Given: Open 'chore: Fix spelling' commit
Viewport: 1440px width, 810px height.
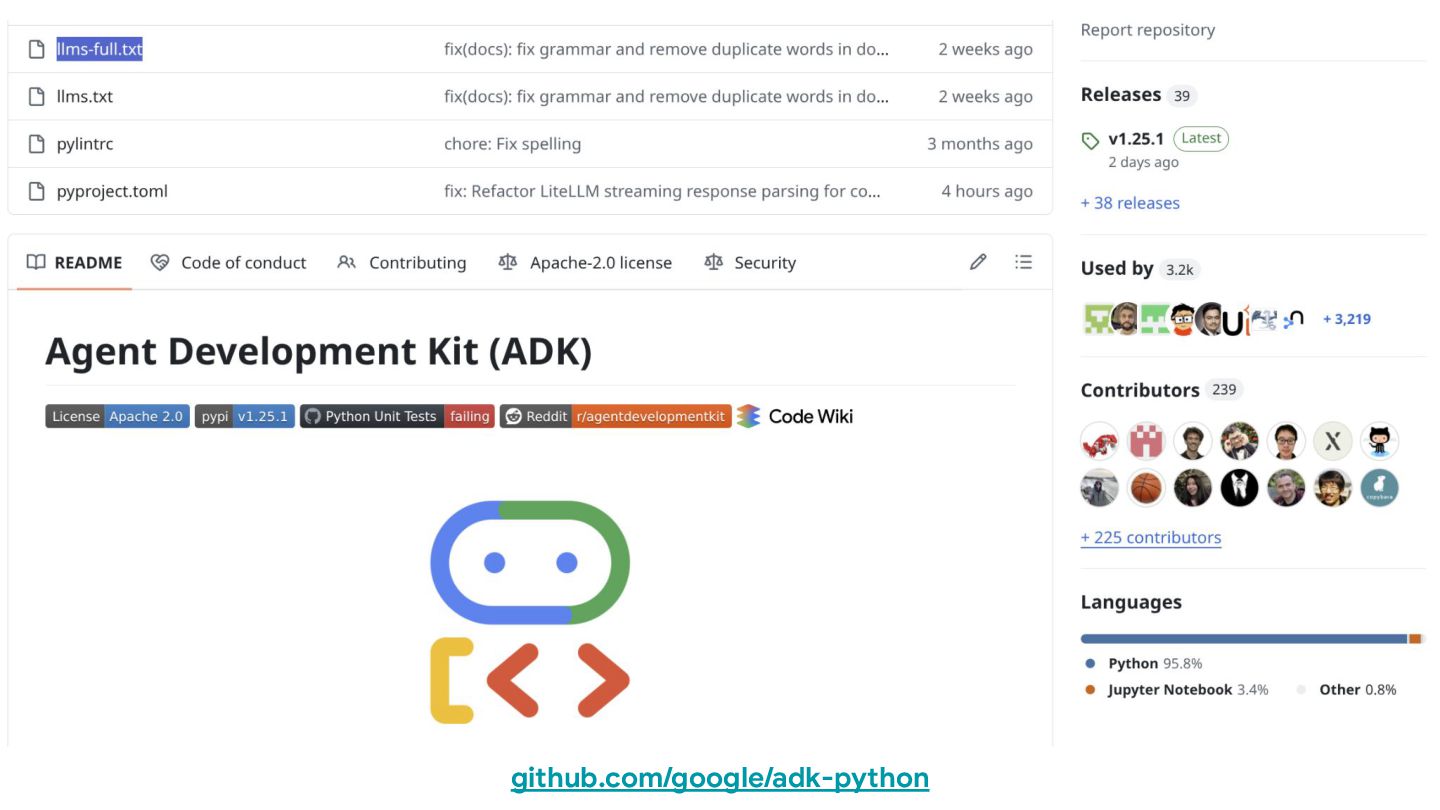Looking at the screenshot, I should [512, 144].
